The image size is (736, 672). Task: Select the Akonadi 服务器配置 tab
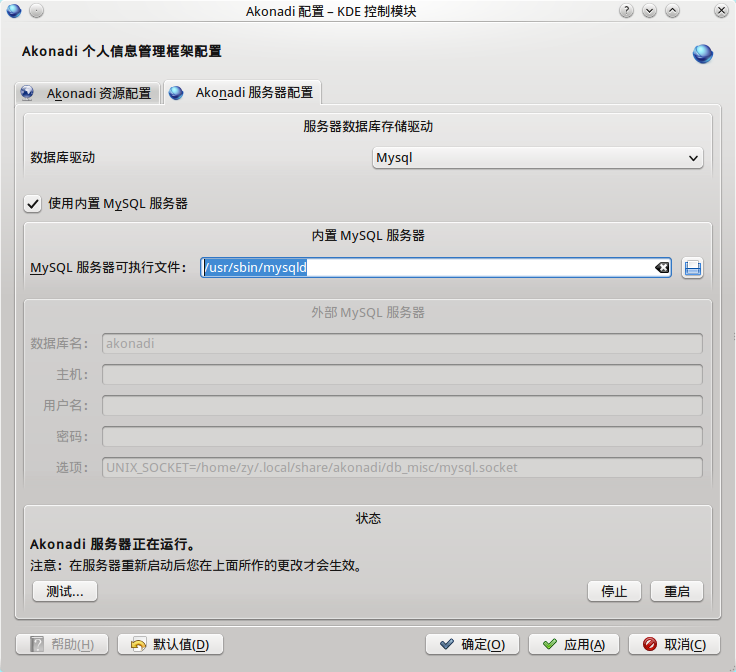click(x=242, y=92)
